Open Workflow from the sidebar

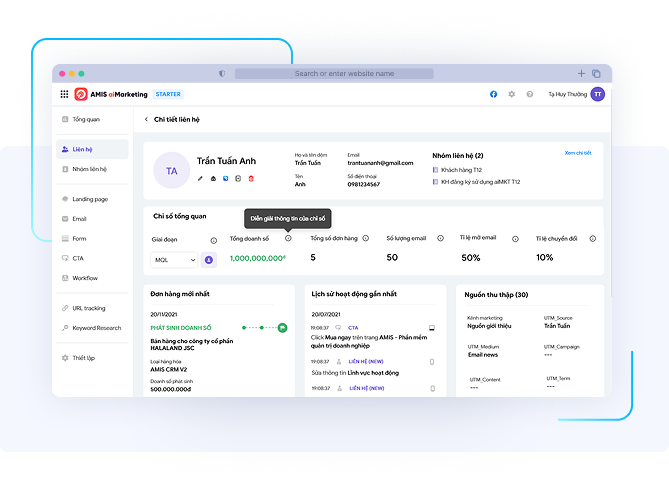85,278
